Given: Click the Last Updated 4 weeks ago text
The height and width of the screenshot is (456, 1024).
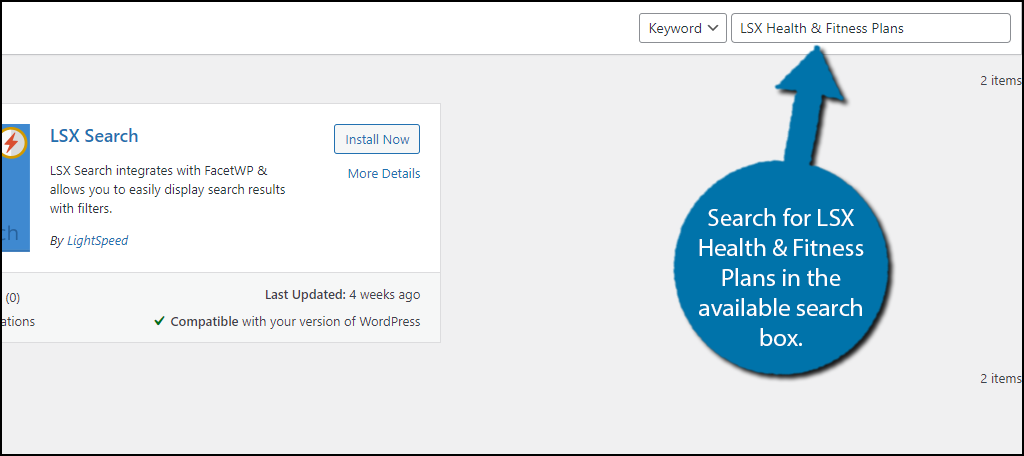Looking at the screenshot, I should pos(342,295).
